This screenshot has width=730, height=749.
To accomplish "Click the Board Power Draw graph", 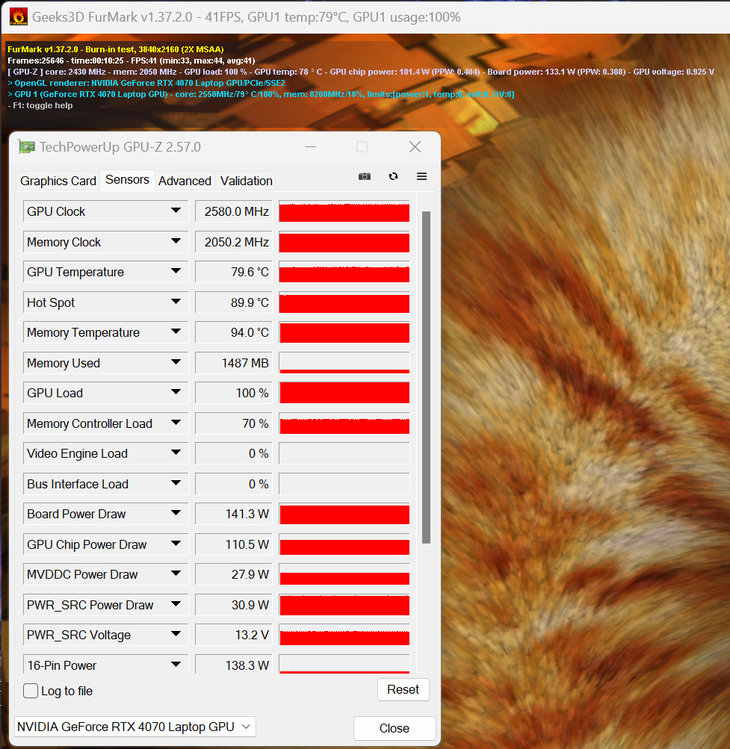I will 344,514.
